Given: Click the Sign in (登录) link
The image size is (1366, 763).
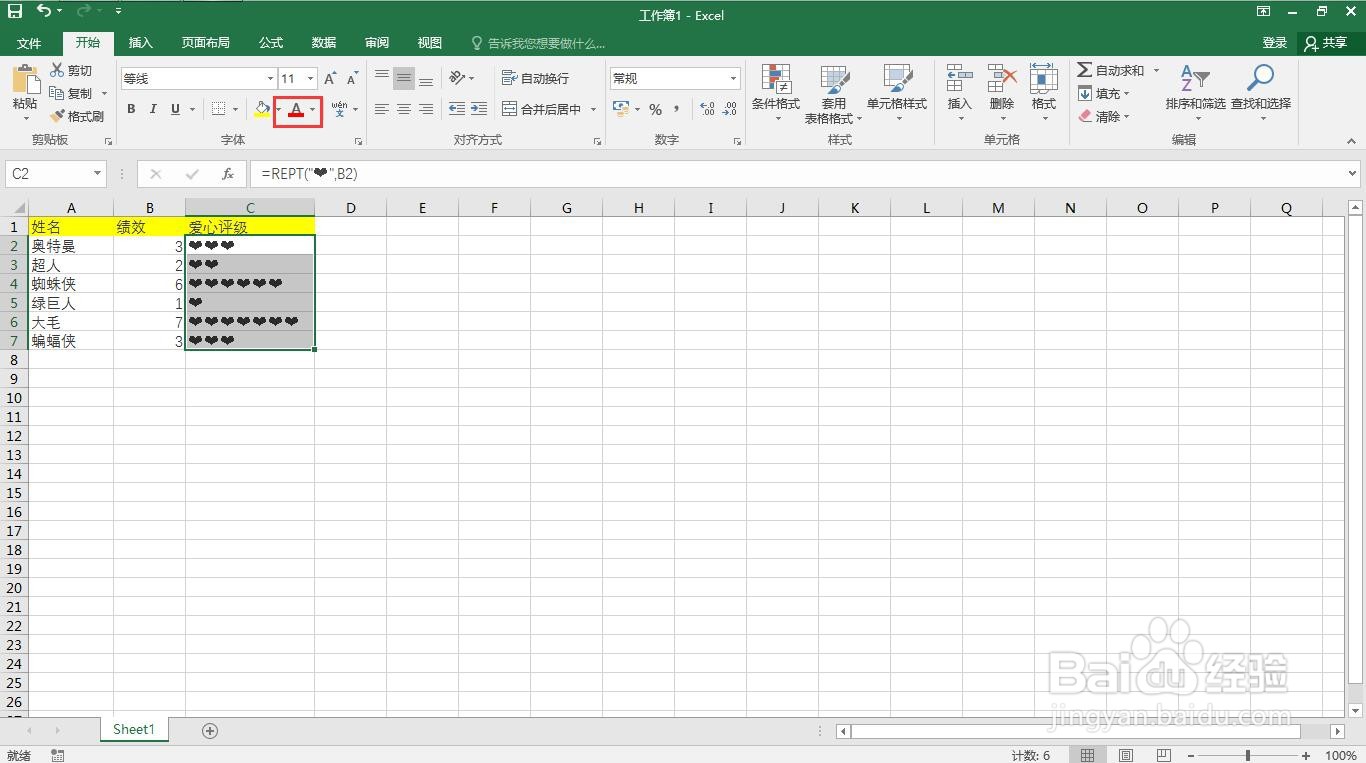Looking at the screenshot, I should tap(1275, 43).
